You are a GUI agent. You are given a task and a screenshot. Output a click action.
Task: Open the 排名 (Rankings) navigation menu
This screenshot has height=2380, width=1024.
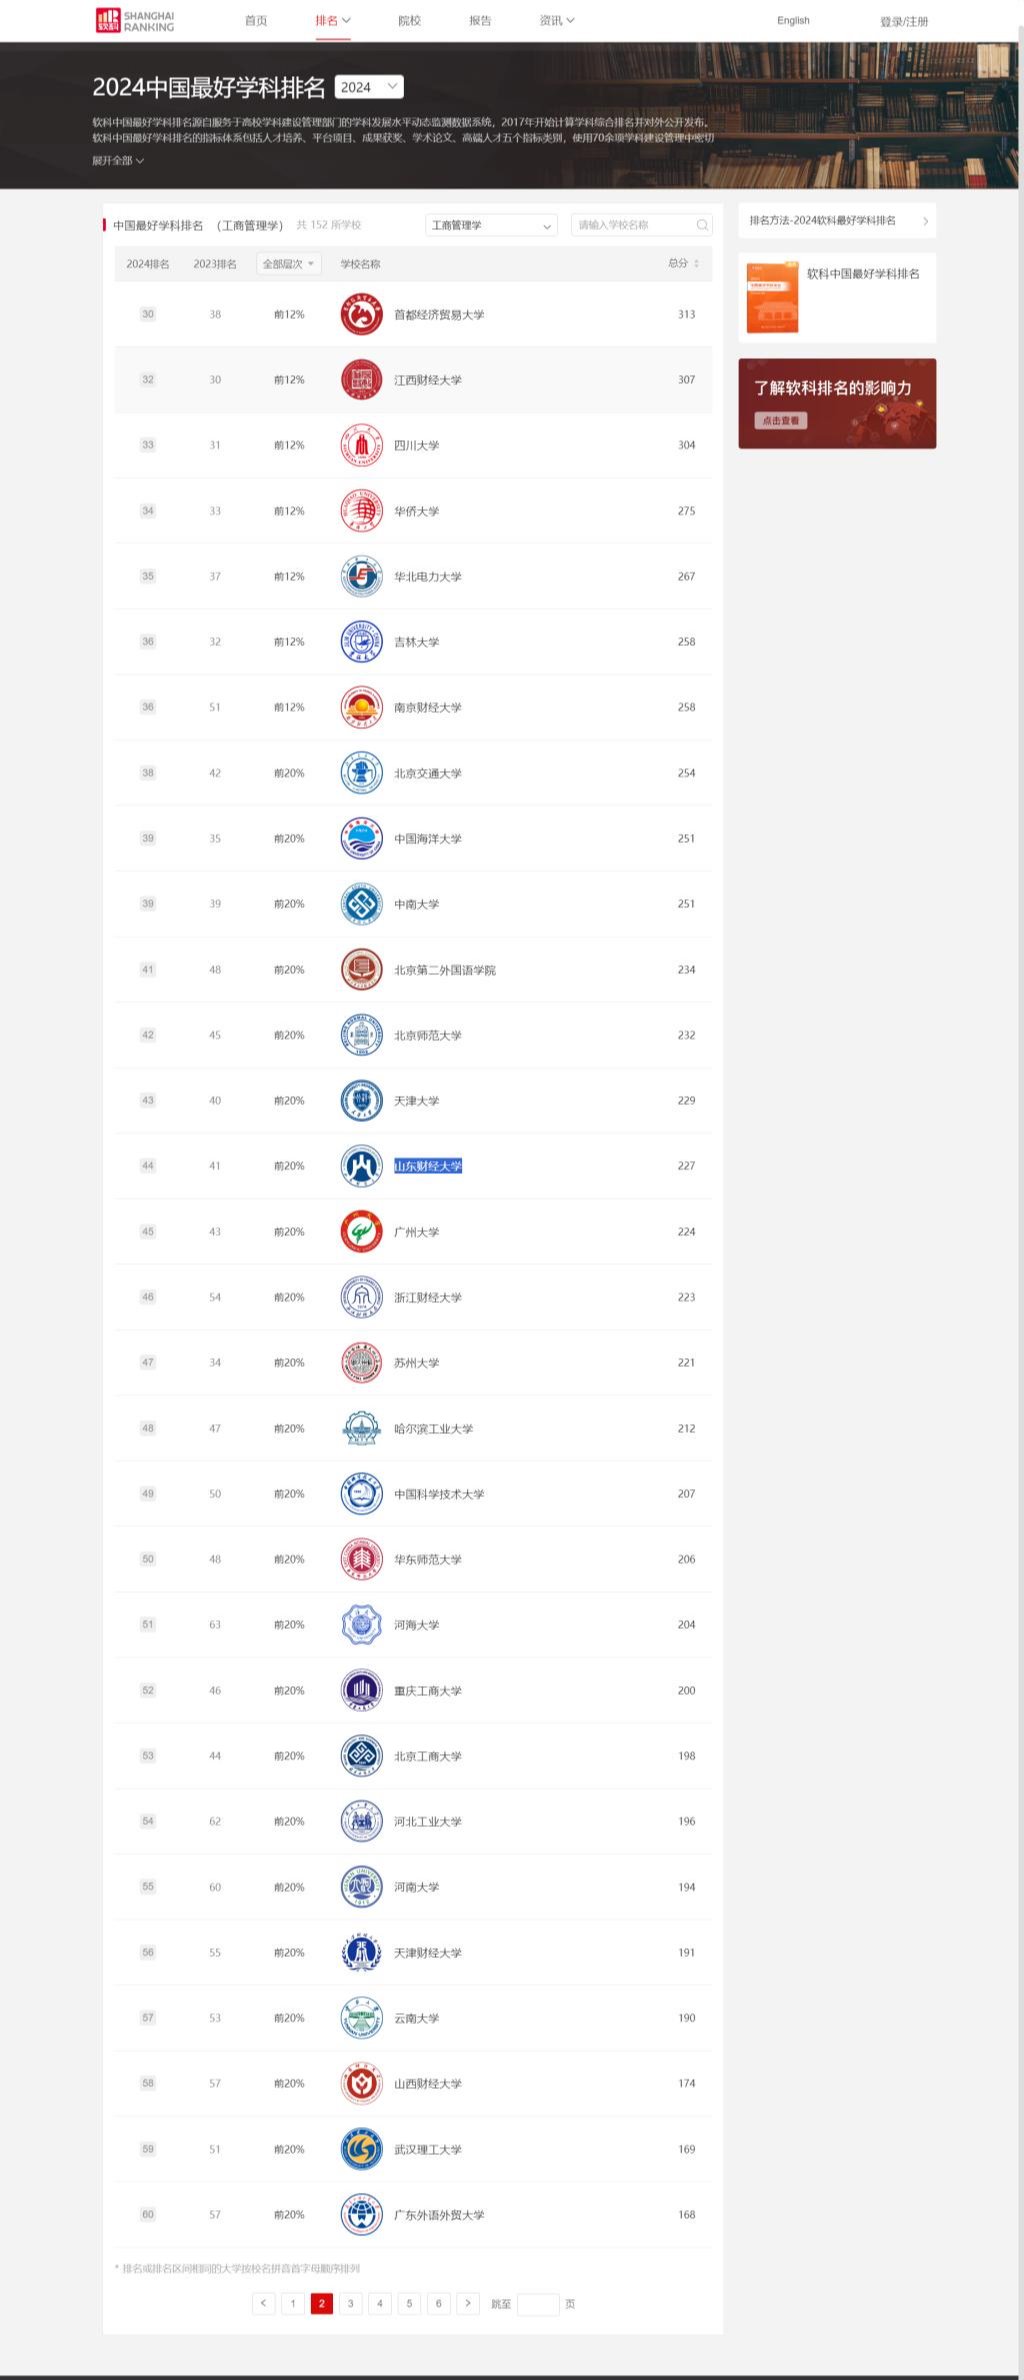[x=333, y=20]
